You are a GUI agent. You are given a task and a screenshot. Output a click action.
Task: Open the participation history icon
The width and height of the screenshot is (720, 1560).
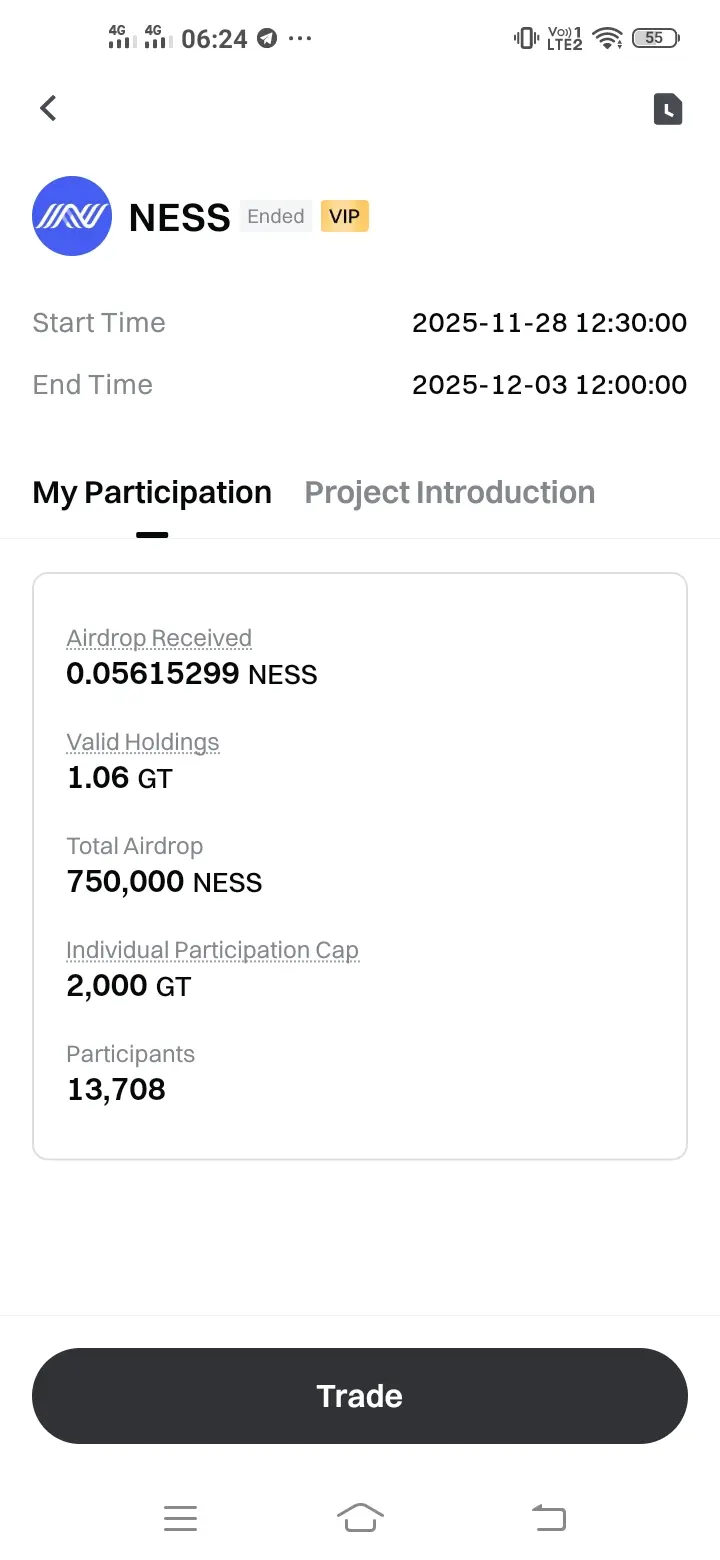coord(668,109)
